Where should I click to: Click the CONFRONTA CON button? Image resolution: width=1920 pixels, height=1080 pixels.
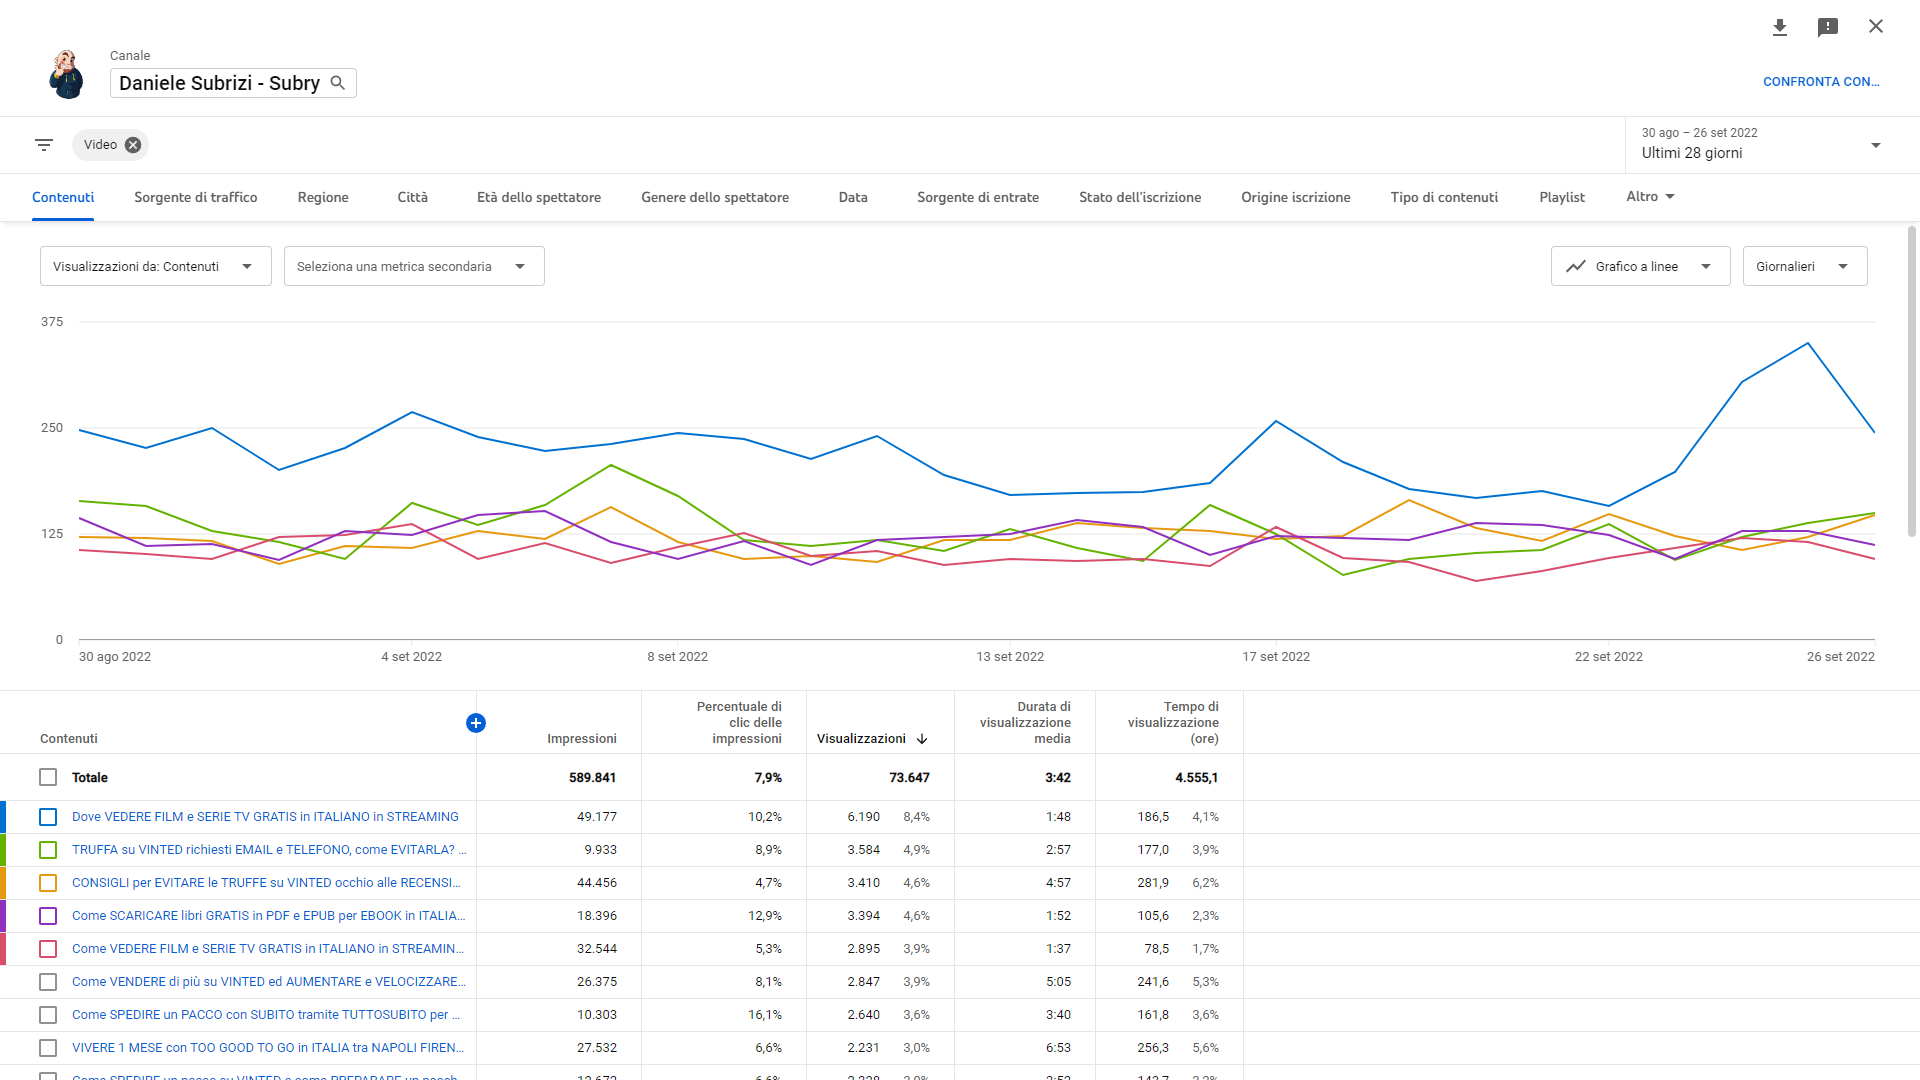pyautogui.click(x=1821, y=82)
